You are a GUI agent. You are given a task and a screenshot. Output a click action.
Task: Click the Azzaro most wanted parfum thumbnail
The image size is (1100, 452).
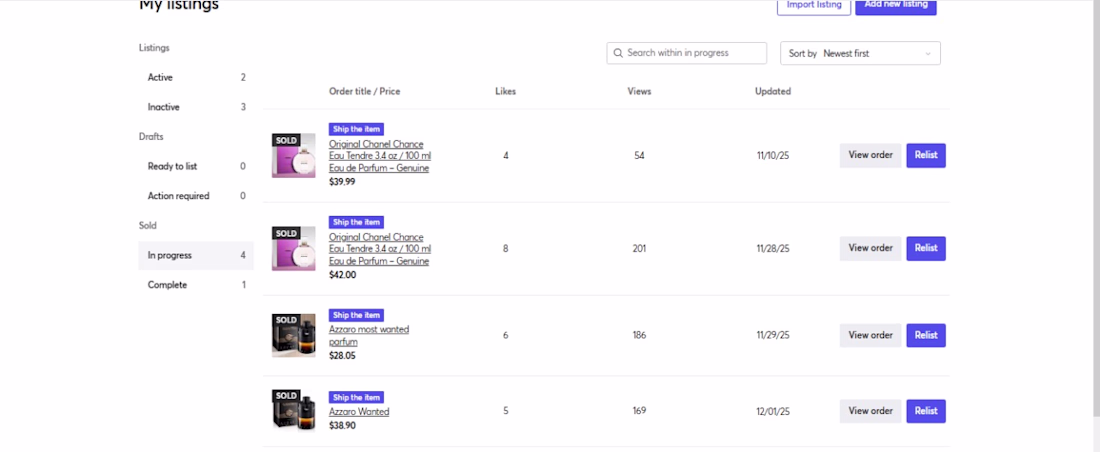[x=293, y=335]
